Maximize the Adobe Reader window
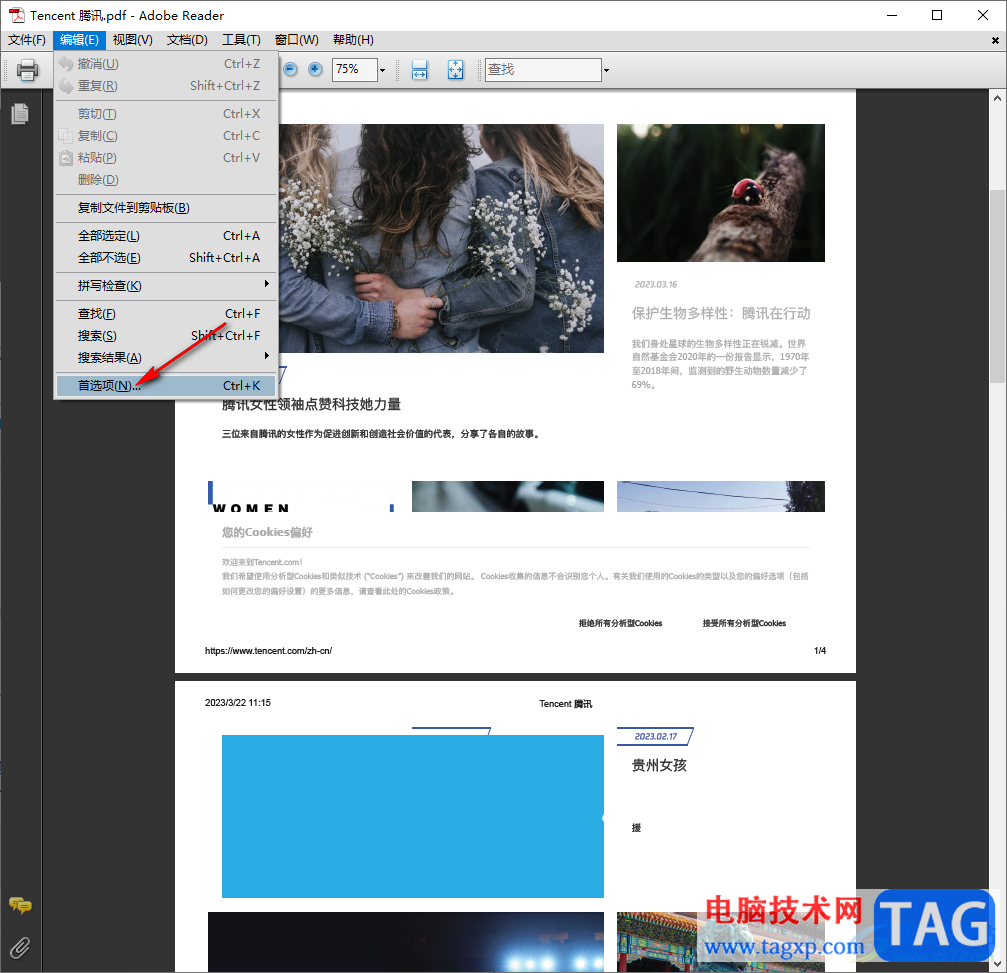Image resolution: width=1007 pixels, height=973 pixels. tap(937, 15)
